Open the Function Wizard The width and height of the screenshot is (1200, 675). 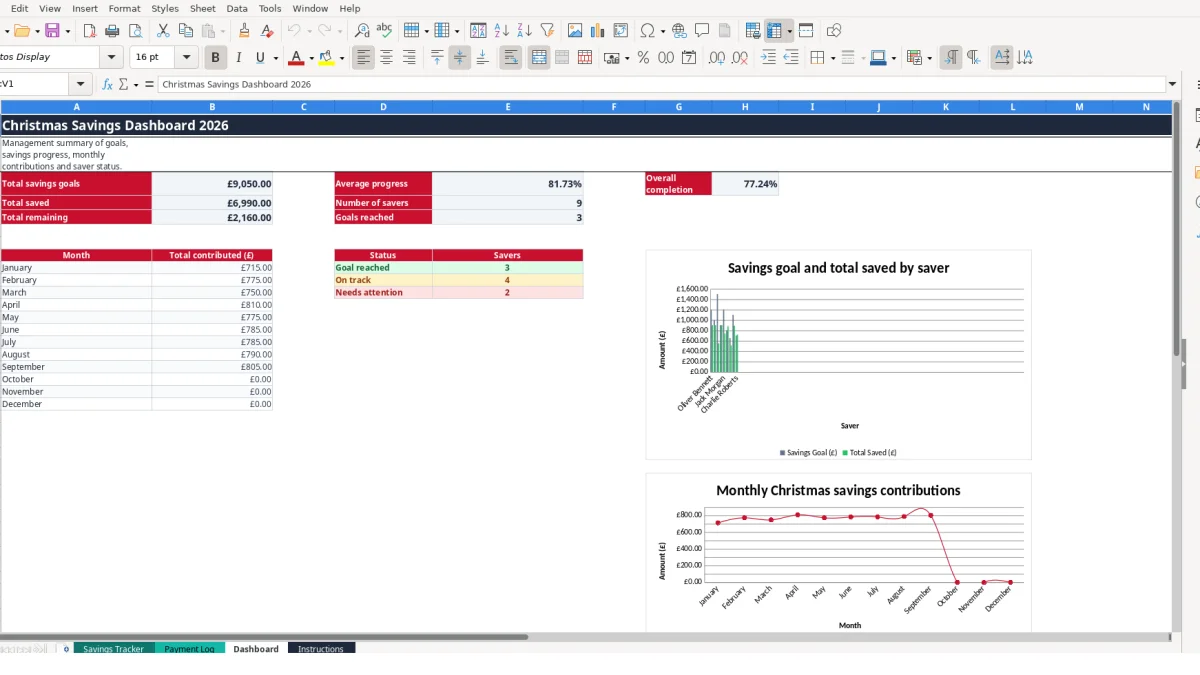[107, 85]
